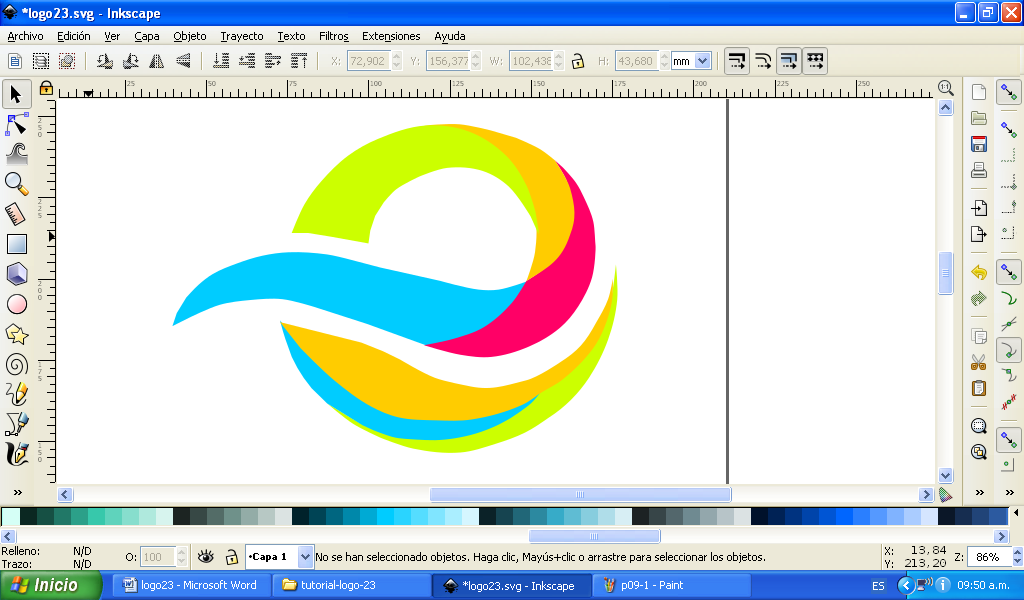
Task: Rotate selection 90° counter-clockwise
Action: tap(104, 61)
